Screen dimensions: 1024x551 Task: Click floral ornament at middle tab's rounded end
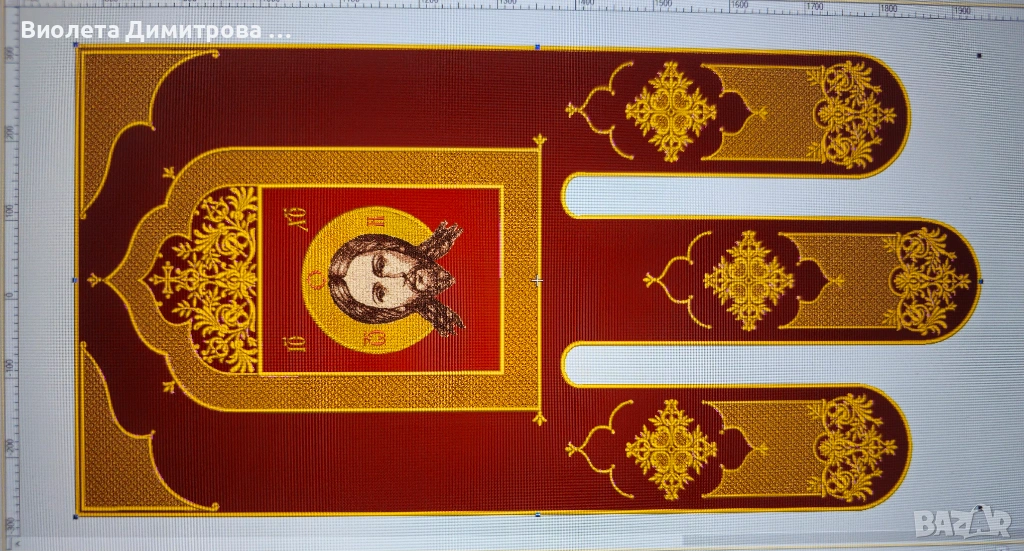coord(925,281)
